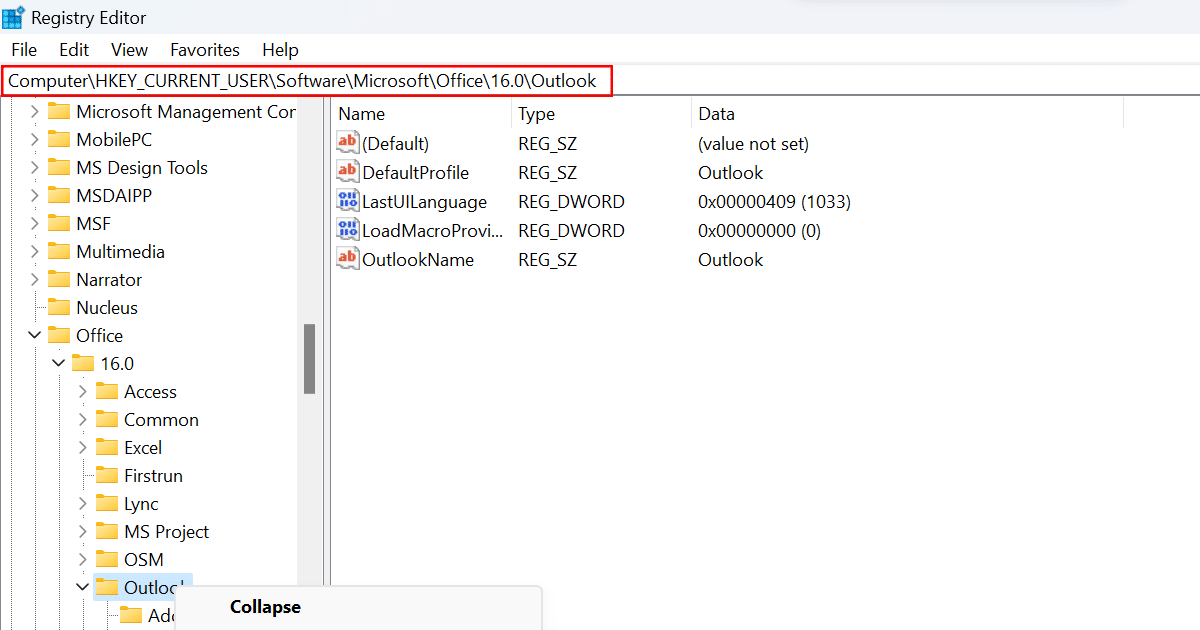Click the LastUILanguage DWORD value icon
1200x630 pixels.
pos(347,201)
